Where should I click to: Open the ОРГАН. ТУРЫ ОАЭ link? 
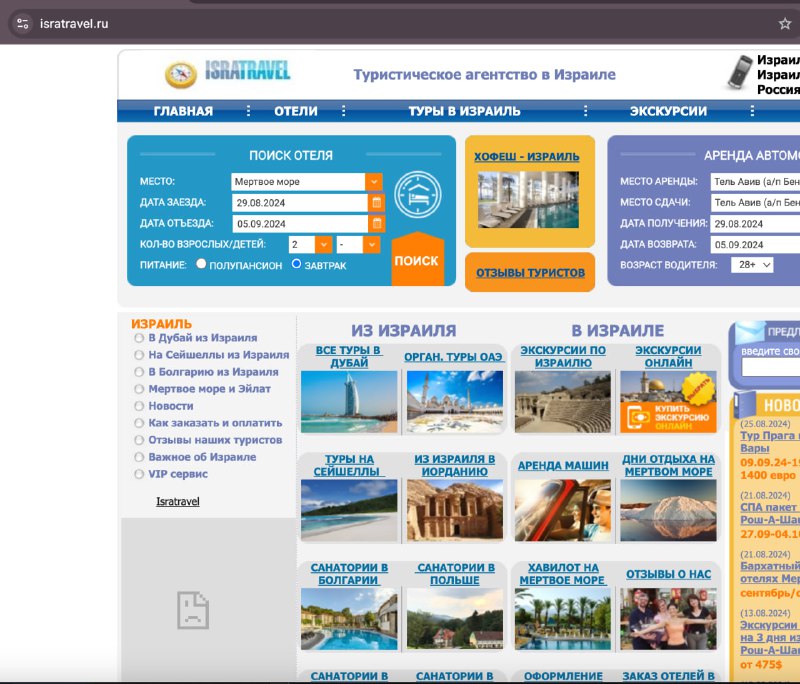454,357
